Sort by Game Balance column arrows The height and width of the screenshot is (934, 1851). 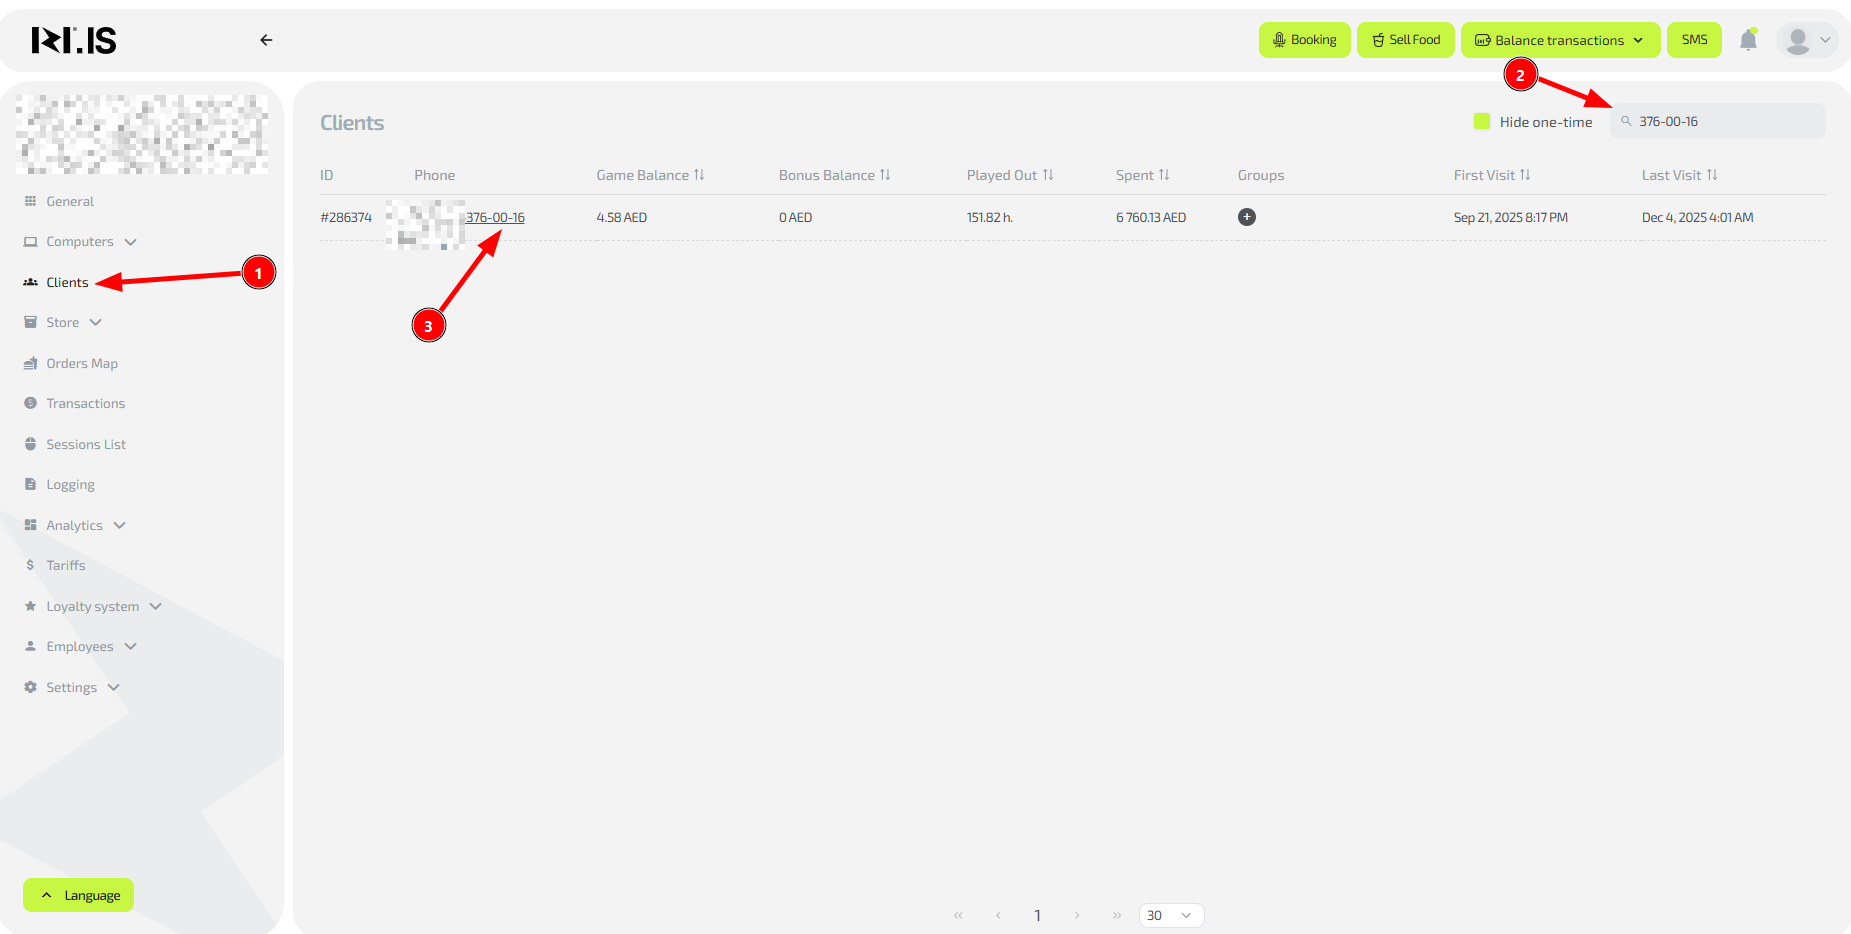(x=699, y=175)
